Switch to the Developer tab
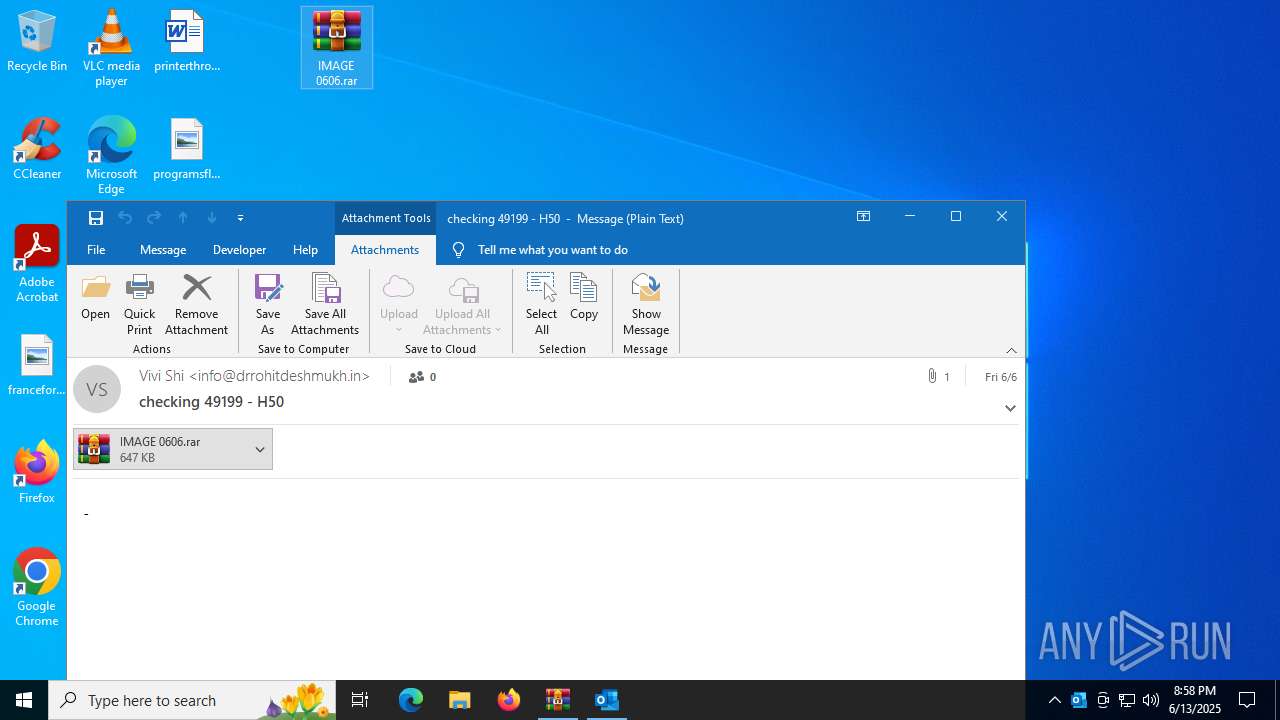Screen dimensions: 1280x720 pos(239,250)
